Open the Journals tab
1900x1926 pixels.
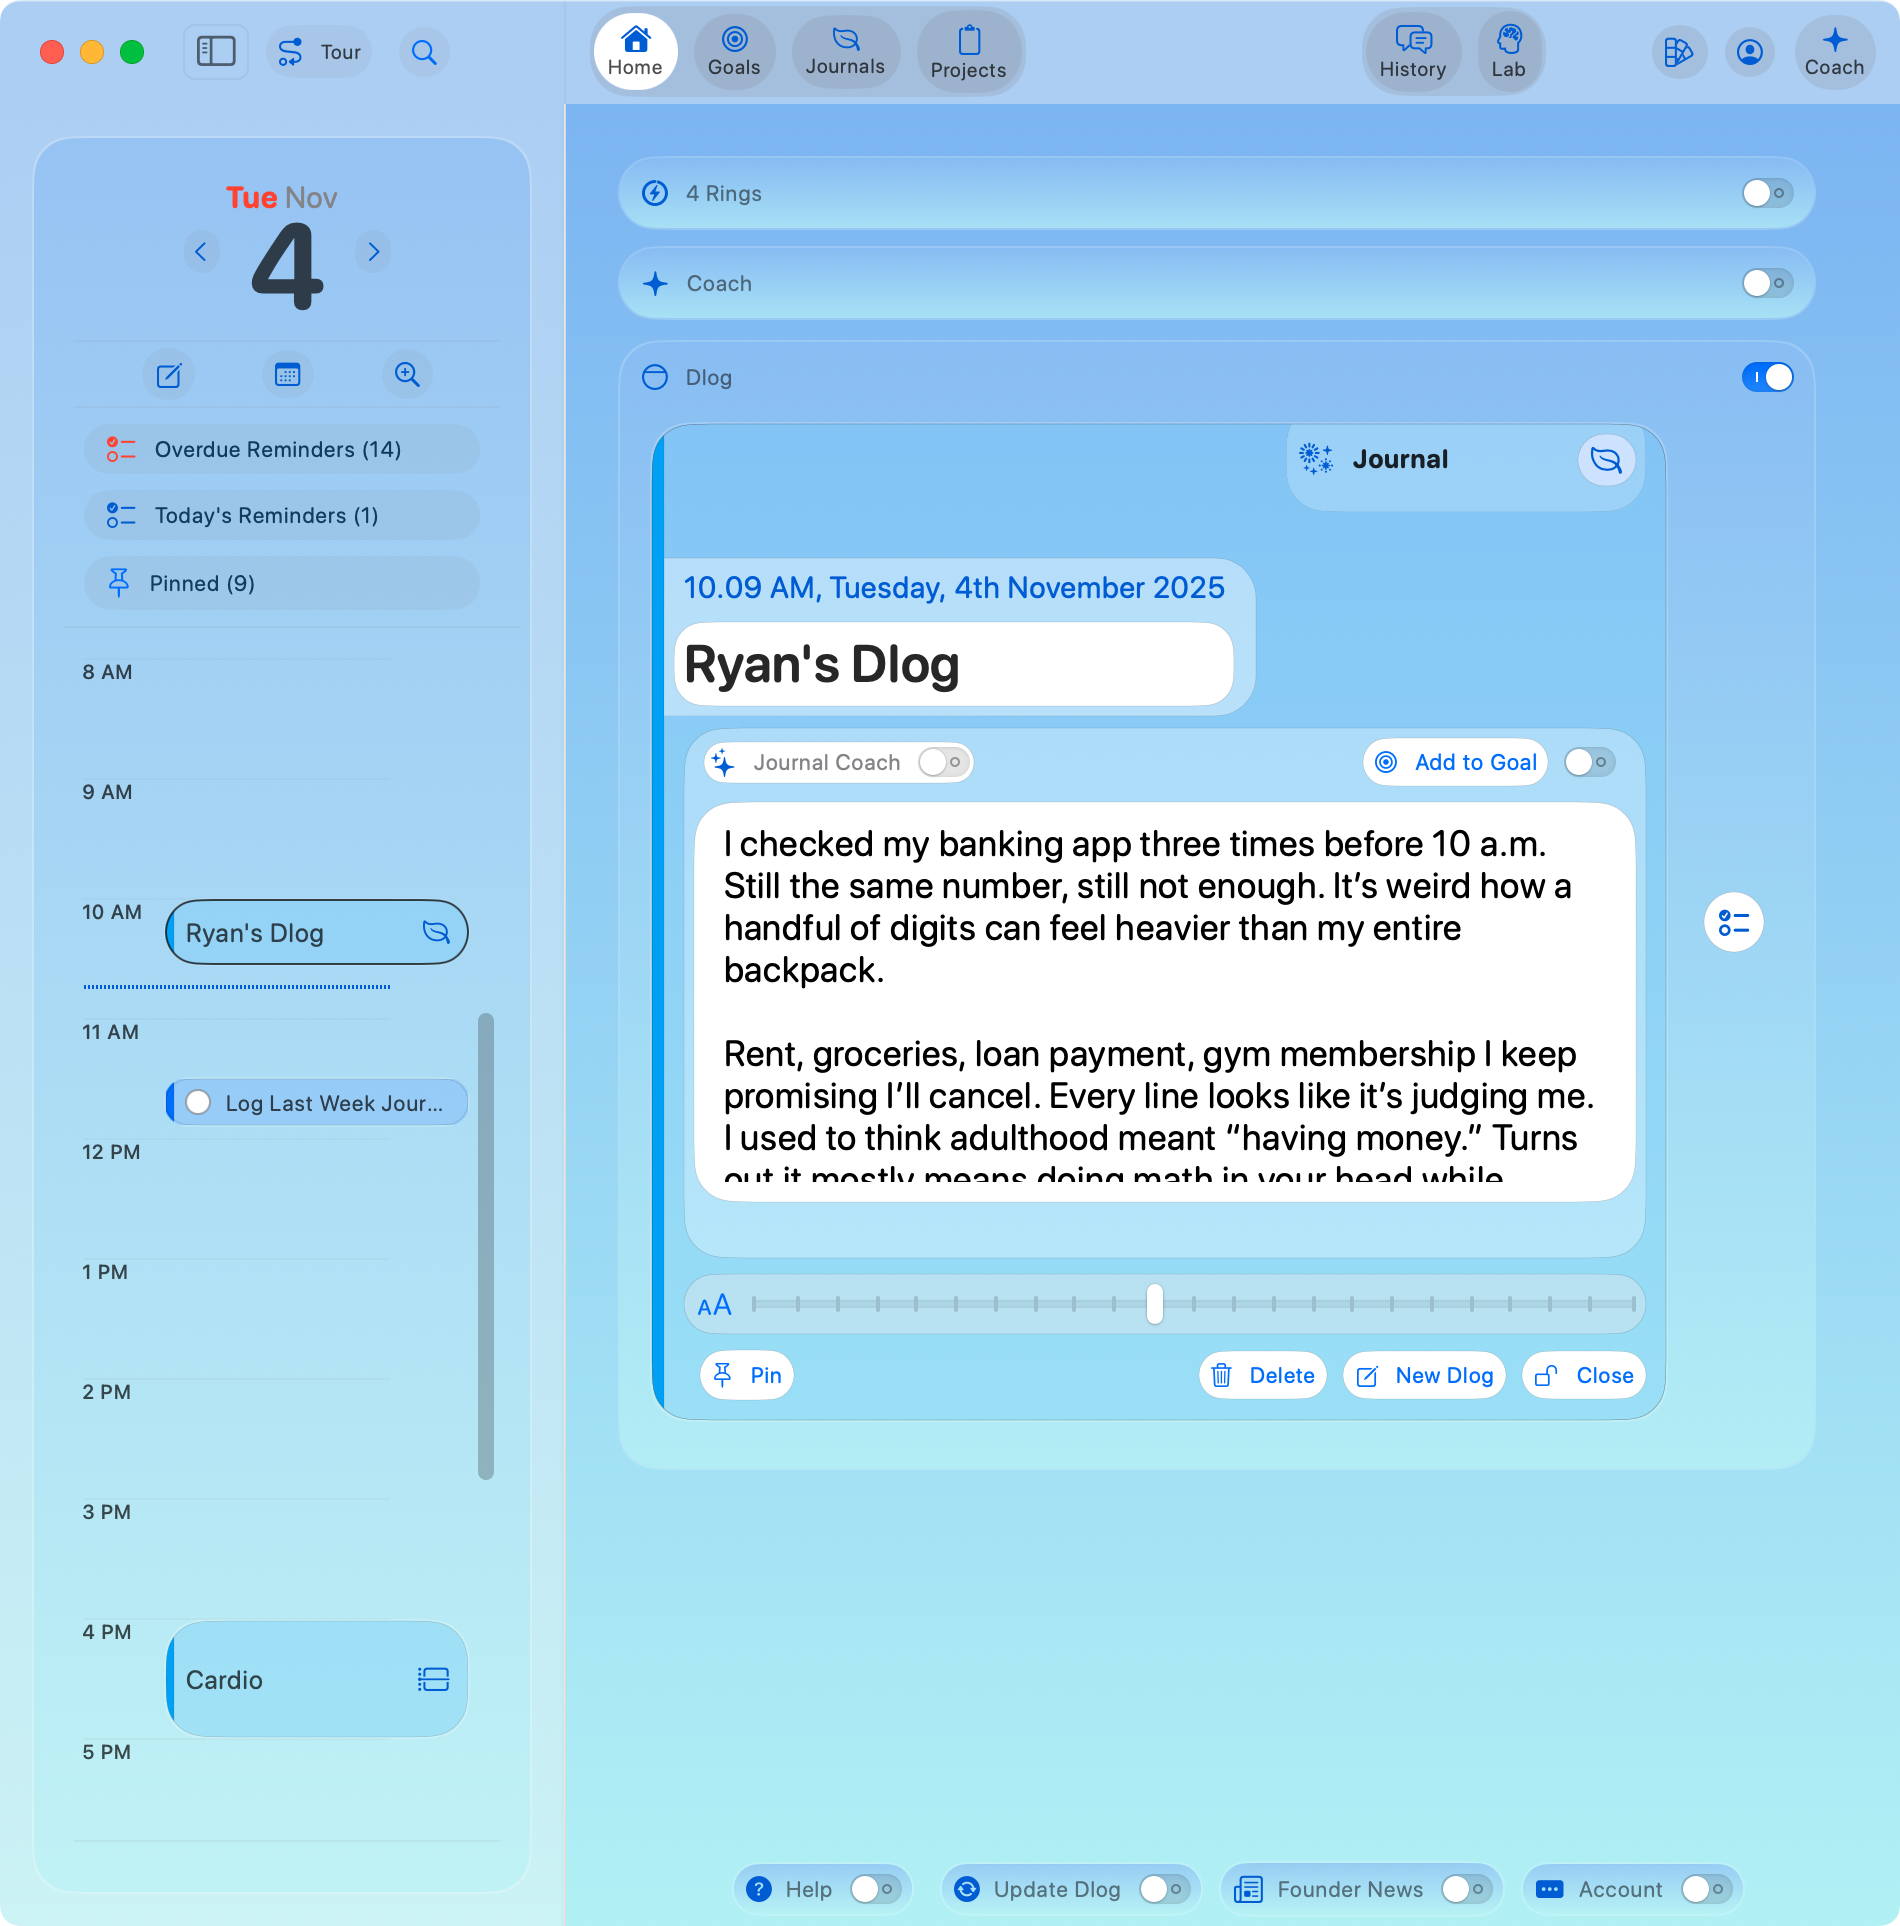(x=845, y=52)
